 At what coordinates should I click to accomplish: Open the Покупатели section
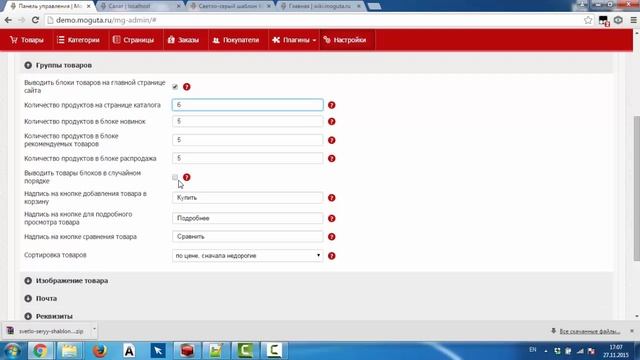(x=236, y=40)
